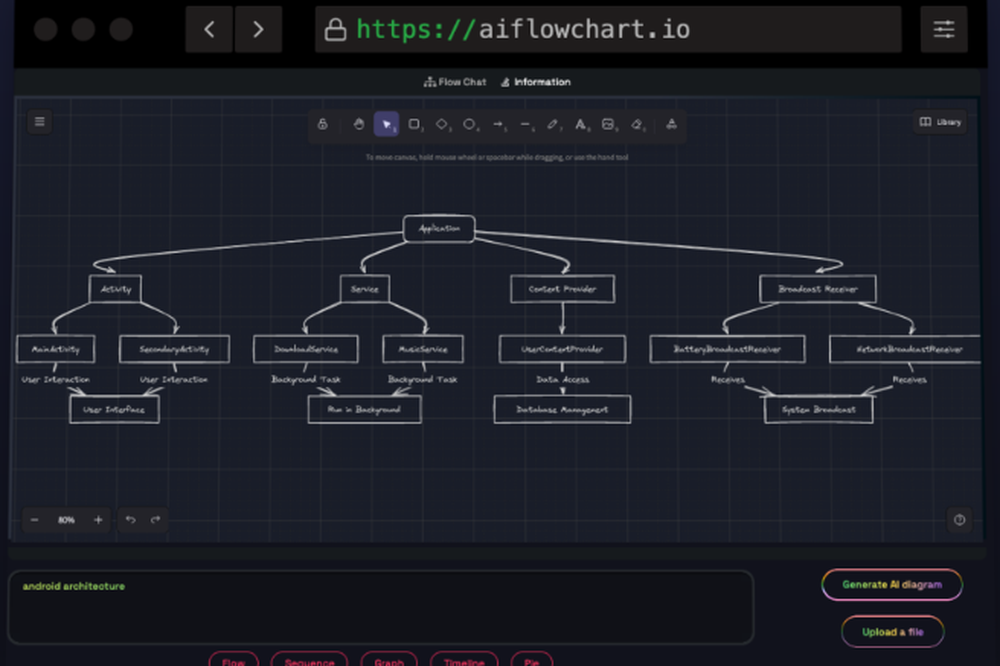Screen dimensions: 1000x666
Task: Choose the Pie diagram type chip
Action: coord(532,660)
